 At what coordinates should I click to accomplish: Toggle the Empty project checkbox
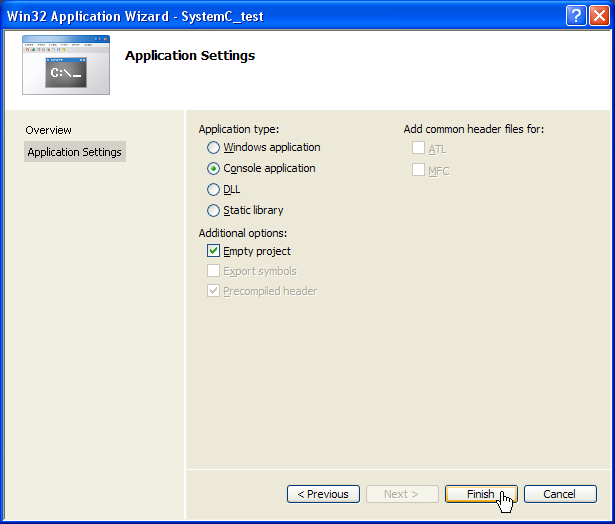click(213, 251)
